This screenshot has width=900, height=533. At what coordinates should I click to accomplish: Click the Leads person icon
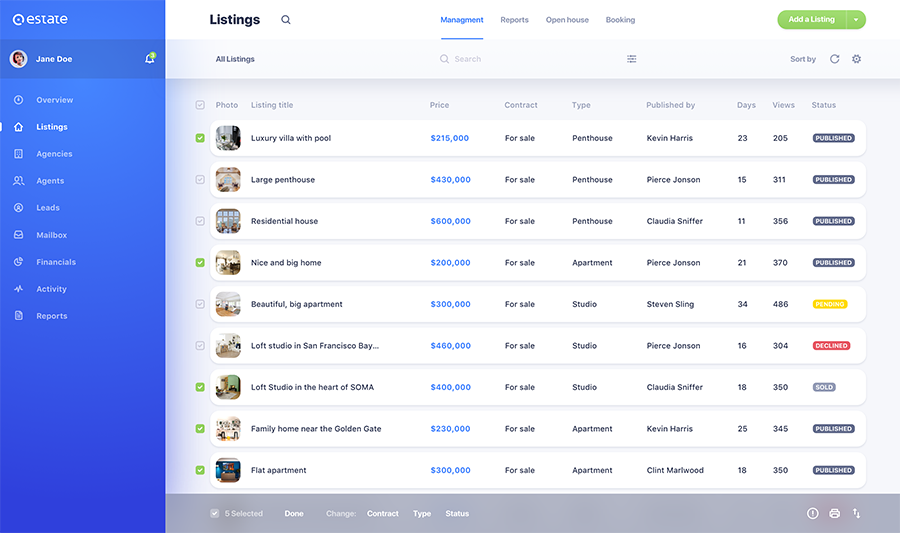click(18, 208)
